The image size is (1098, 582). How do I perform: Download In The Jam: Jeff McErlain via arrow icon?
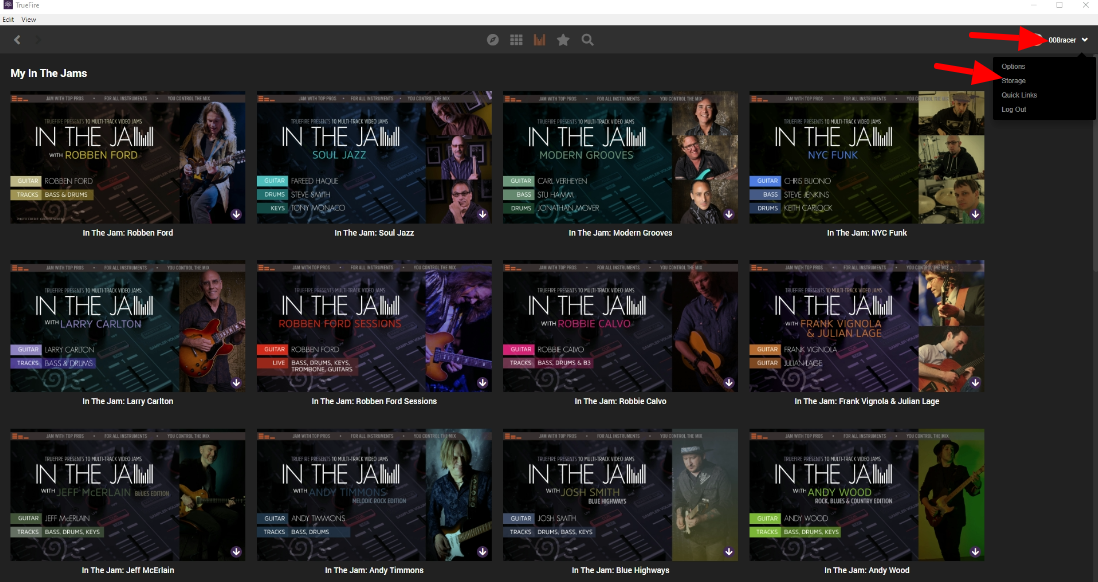point(236,552)
